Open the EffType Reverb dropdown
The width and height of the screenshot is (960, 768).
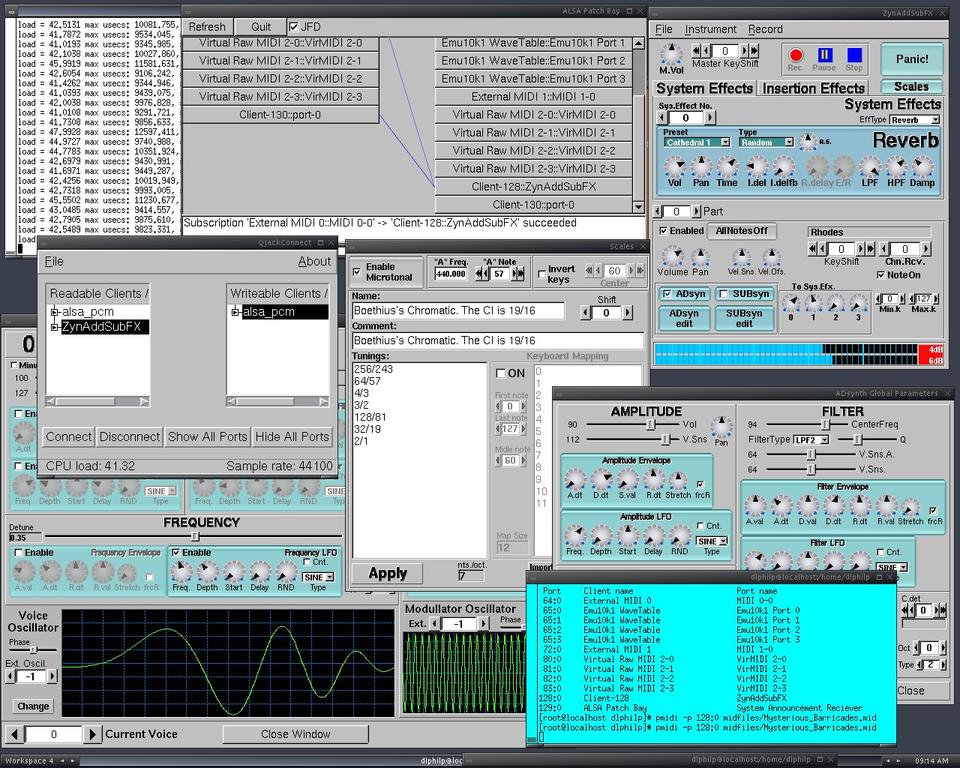[914, 119]
